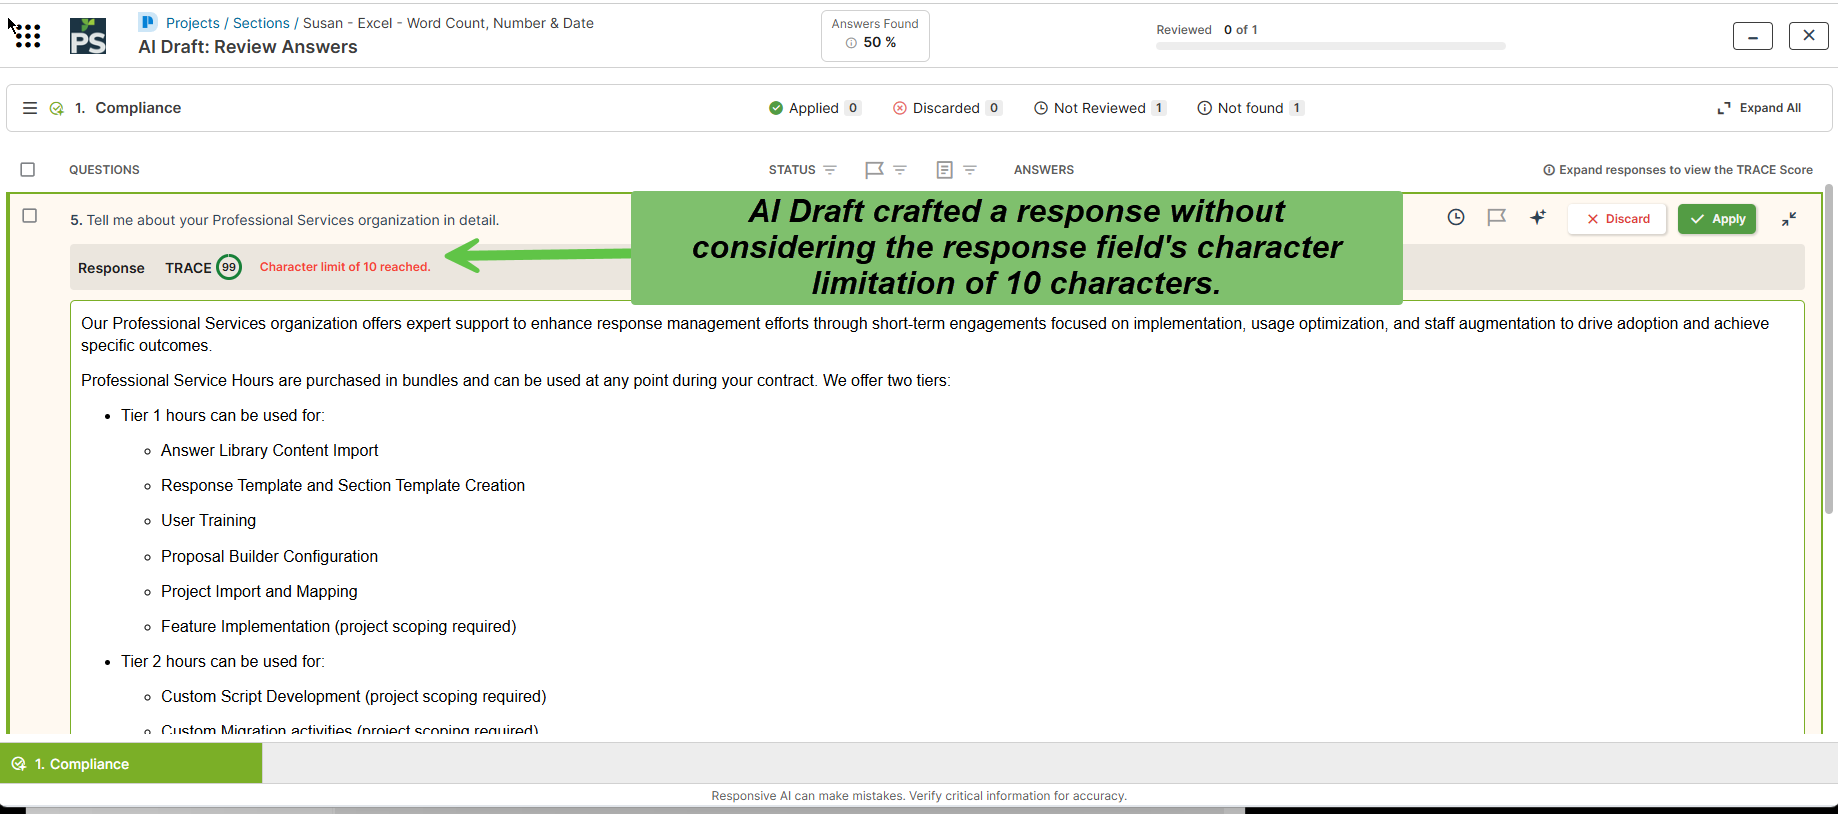Image resolution: width=1838 pixels, height=814 pixels.
Task: Open the flag column filter
Action: (900, 170)
